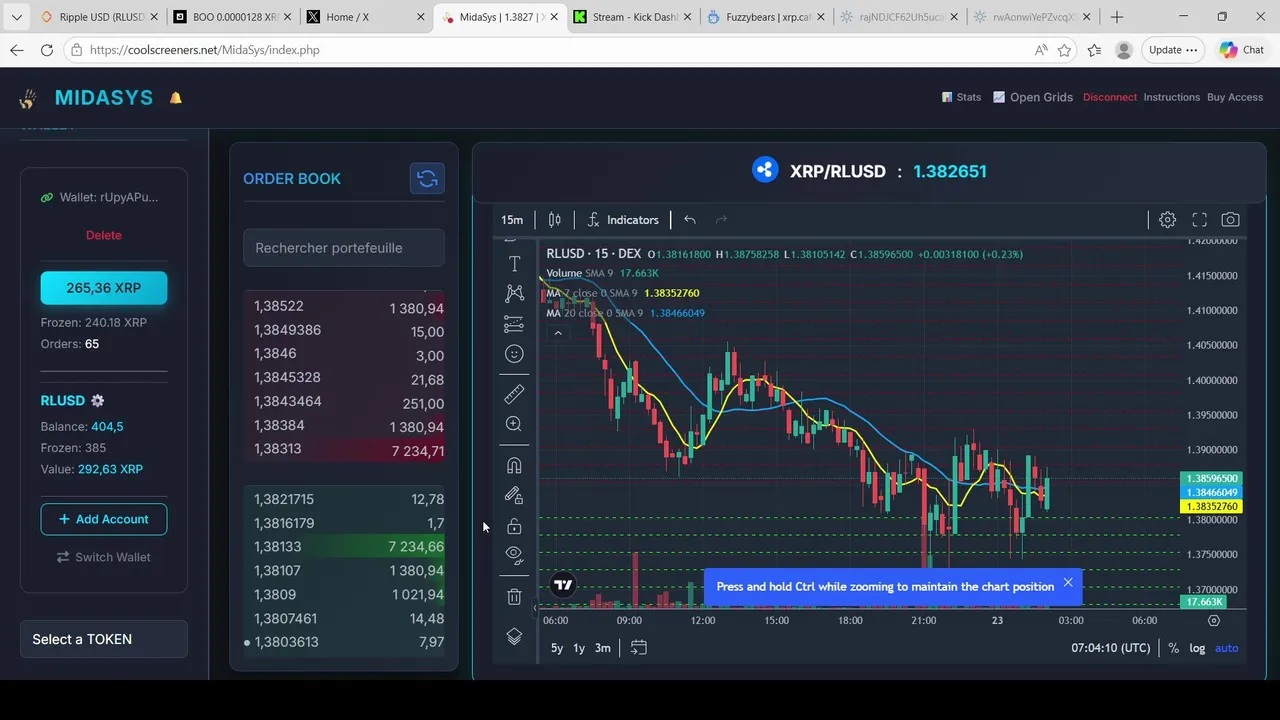Select the 3m date range
This screenshot has width=1280, height=720.
[x=603, y=648]
